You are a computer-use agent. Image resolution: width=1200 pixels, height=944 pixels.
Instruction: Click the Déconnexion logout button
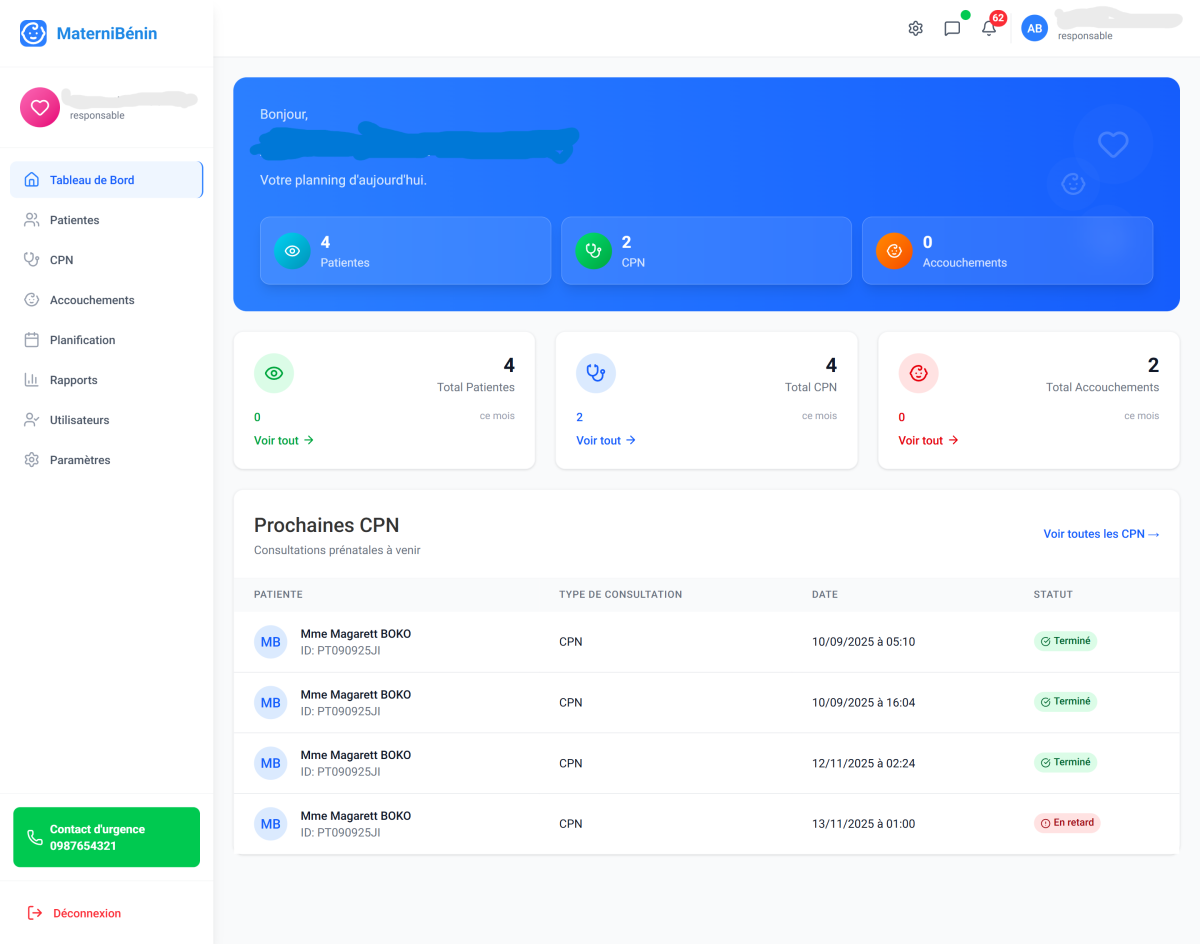click(86, 913)
